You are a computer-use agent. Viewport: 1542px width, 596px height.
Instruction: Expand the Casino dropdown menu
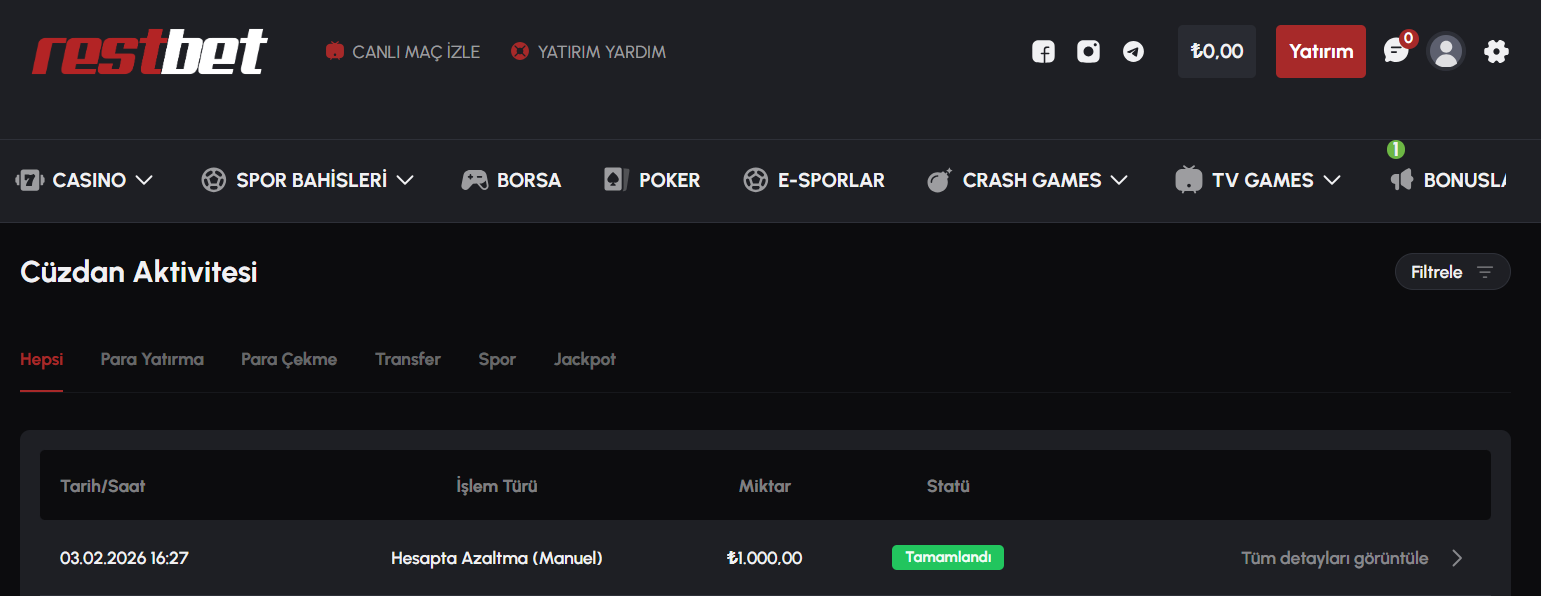pos(84,180)
